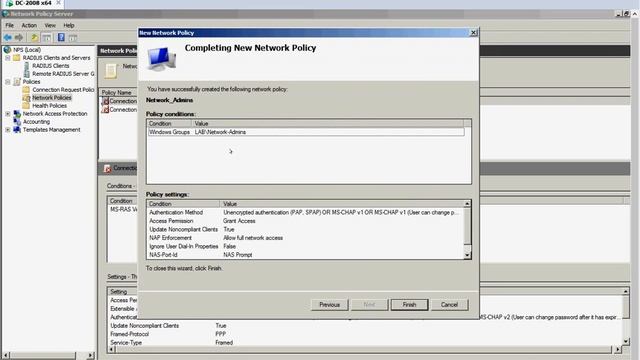Click the Condition header in Policy settings
Image resolution: width=640 pixels, height=360 pixels.
[183, 204]
